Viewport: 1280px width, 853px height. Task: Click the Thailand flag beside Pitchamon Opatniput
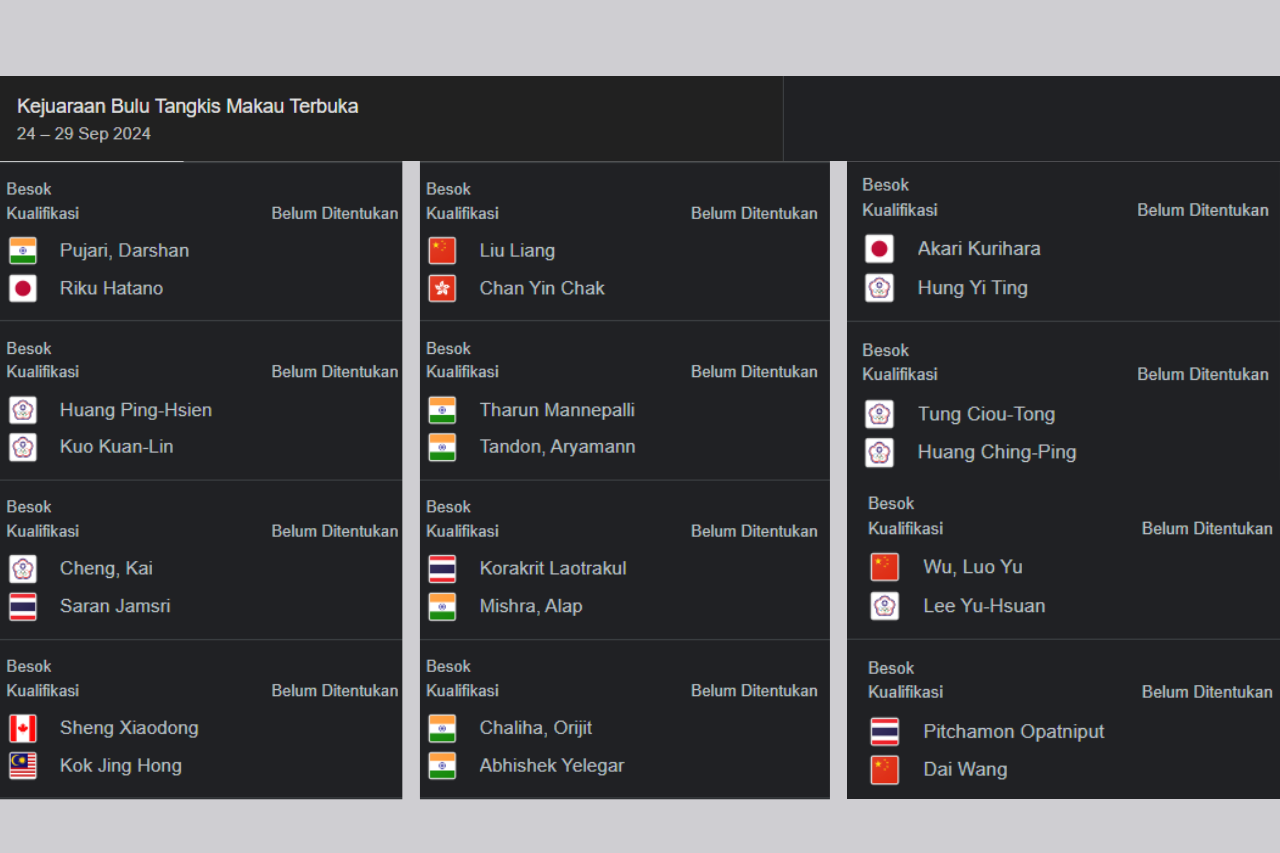tap(885, 732)
